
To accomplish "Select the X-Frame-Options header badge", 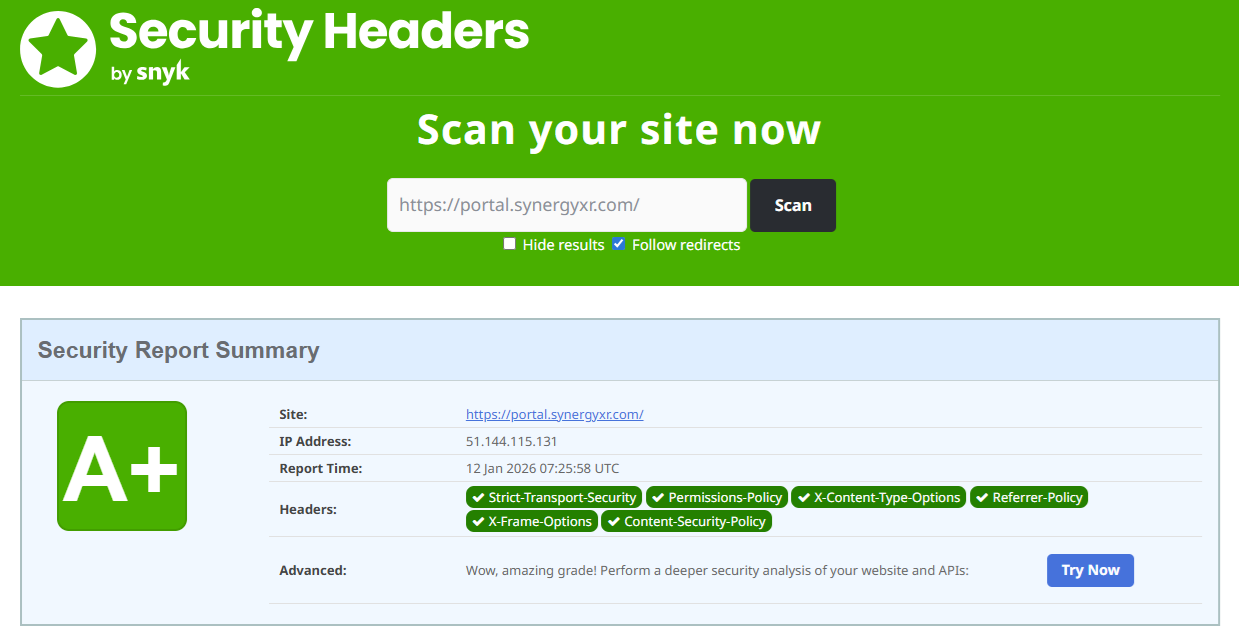I will click(x=532, y=522).
